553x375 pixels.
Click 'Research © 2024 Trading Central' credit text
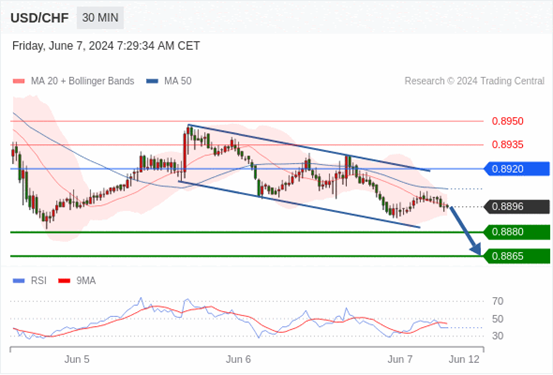(x=474, y=81)
